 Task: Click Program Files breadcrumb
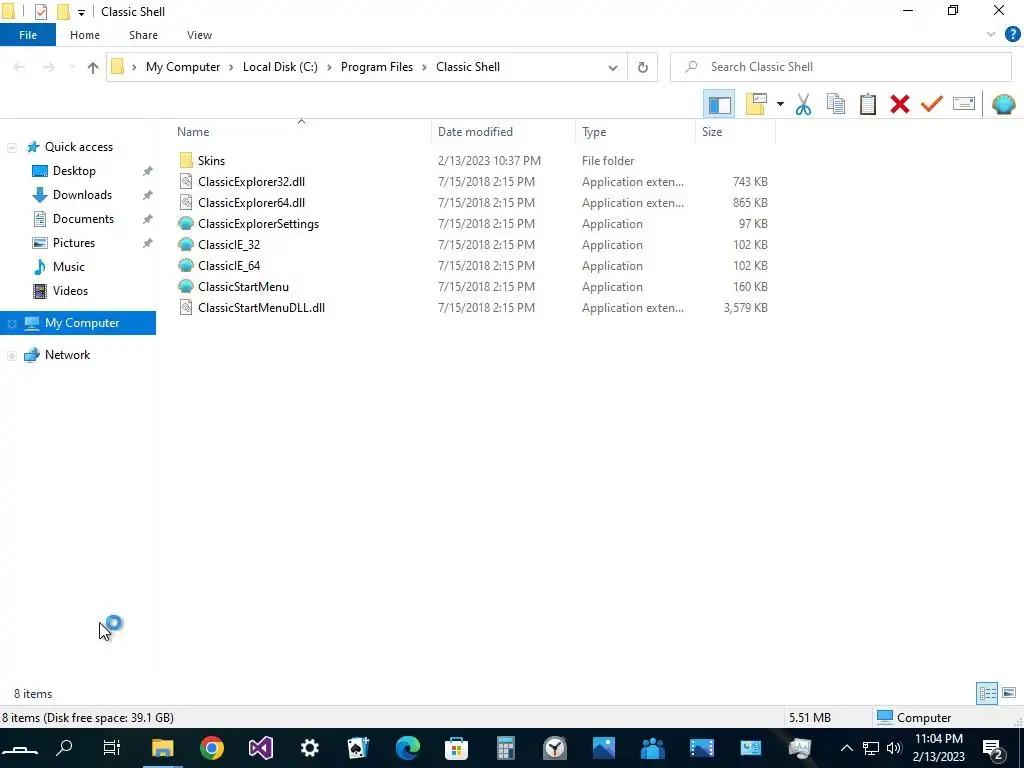(377, 67)
